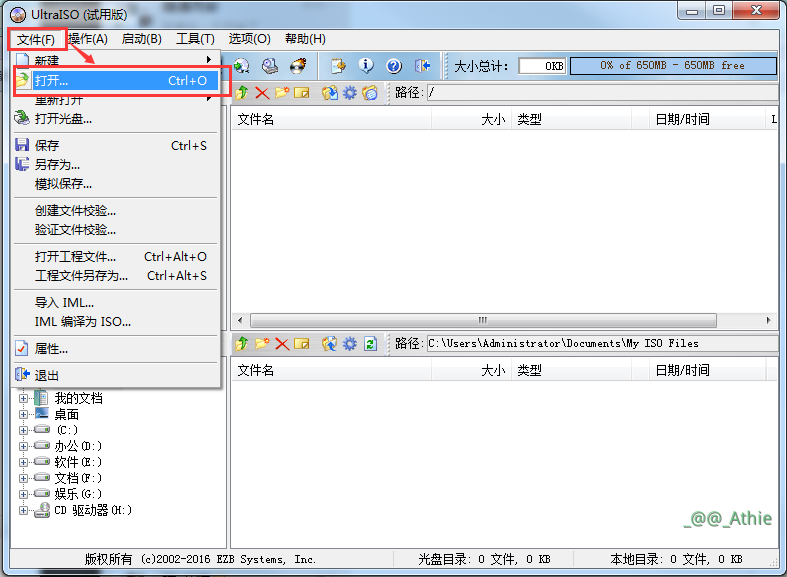Choose 保存 Ctrl+S menu entry
Image resolution: width=787 pixels, height=577 pixels.
[x=116, y=146]
